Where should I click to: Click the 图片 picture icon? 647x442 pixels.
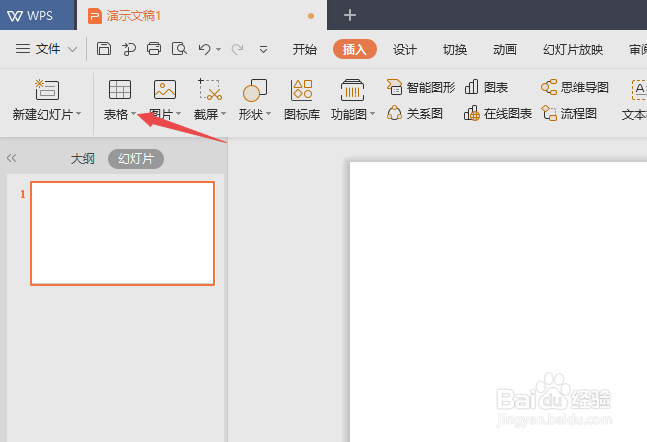click(165, 90)
